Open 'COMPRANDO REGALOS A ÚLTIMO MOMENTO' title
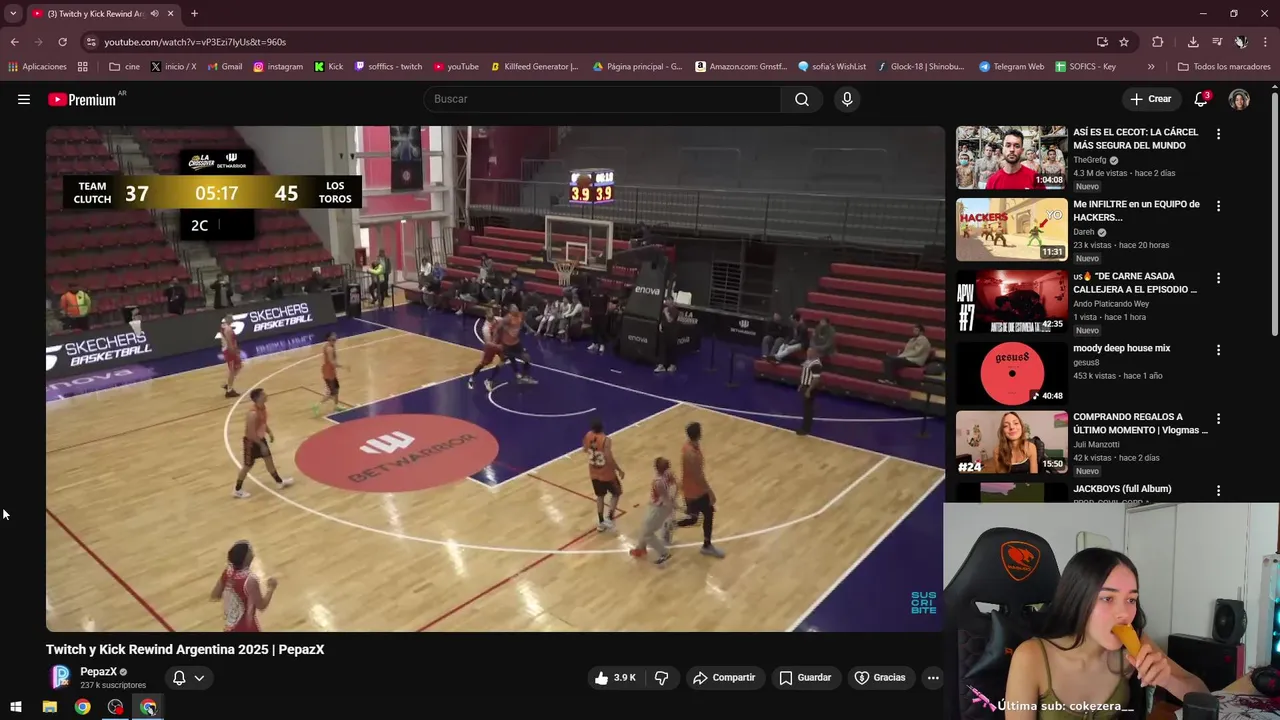This screenshot has height=720, width=1280. [x=1140, y=424]
